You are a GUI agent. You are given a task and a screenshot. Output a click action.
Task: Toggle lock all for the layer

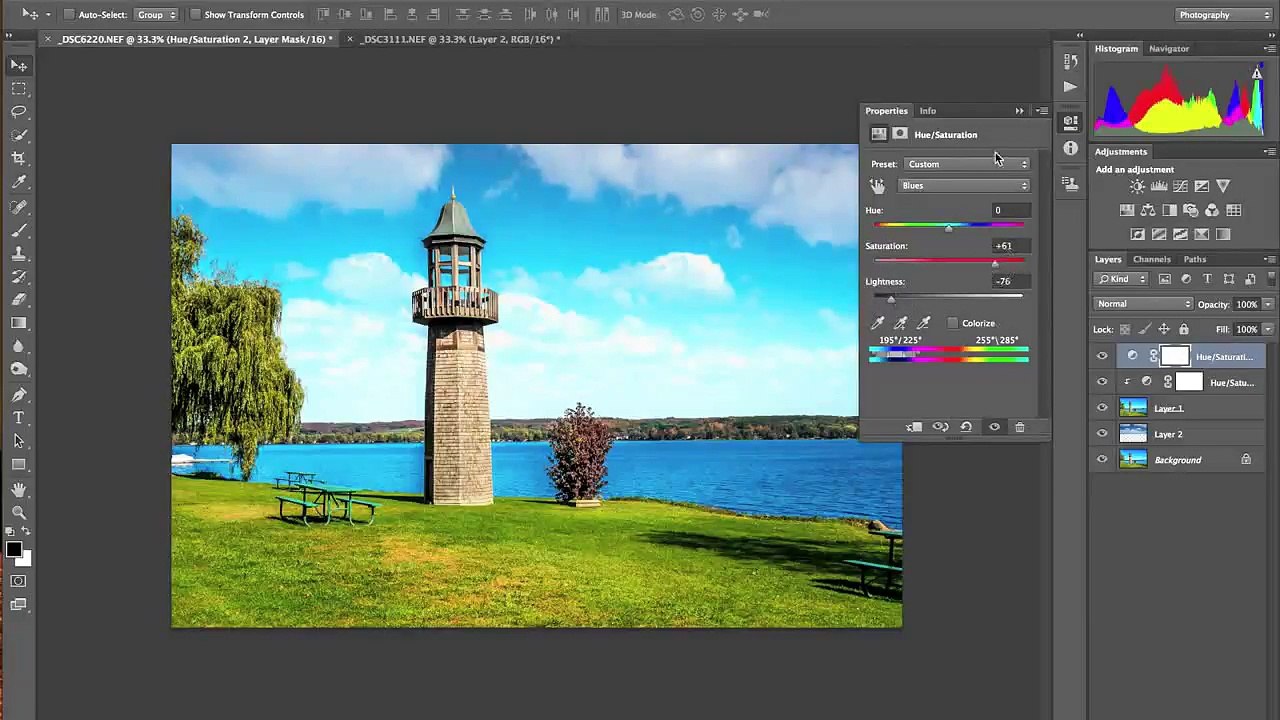click(x=1184, y=329)
